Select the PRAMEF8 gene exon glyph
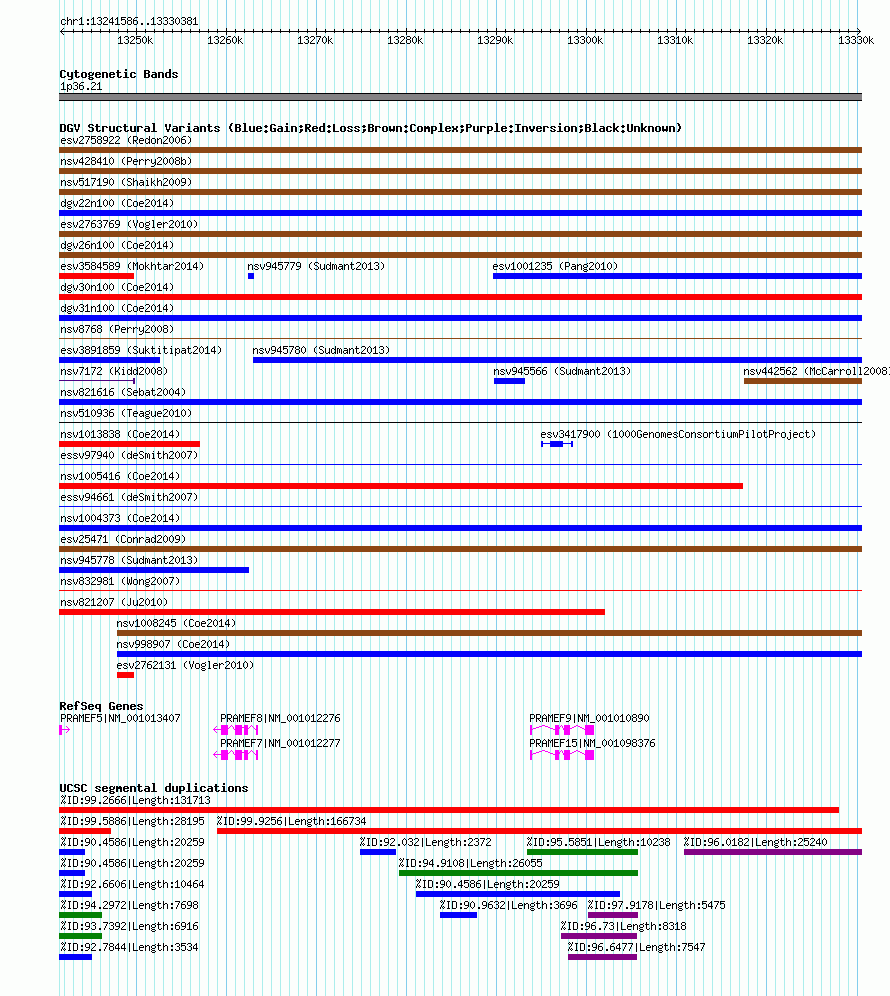The height and width of the screenshot is (996, 890). [x=236, y=730]
